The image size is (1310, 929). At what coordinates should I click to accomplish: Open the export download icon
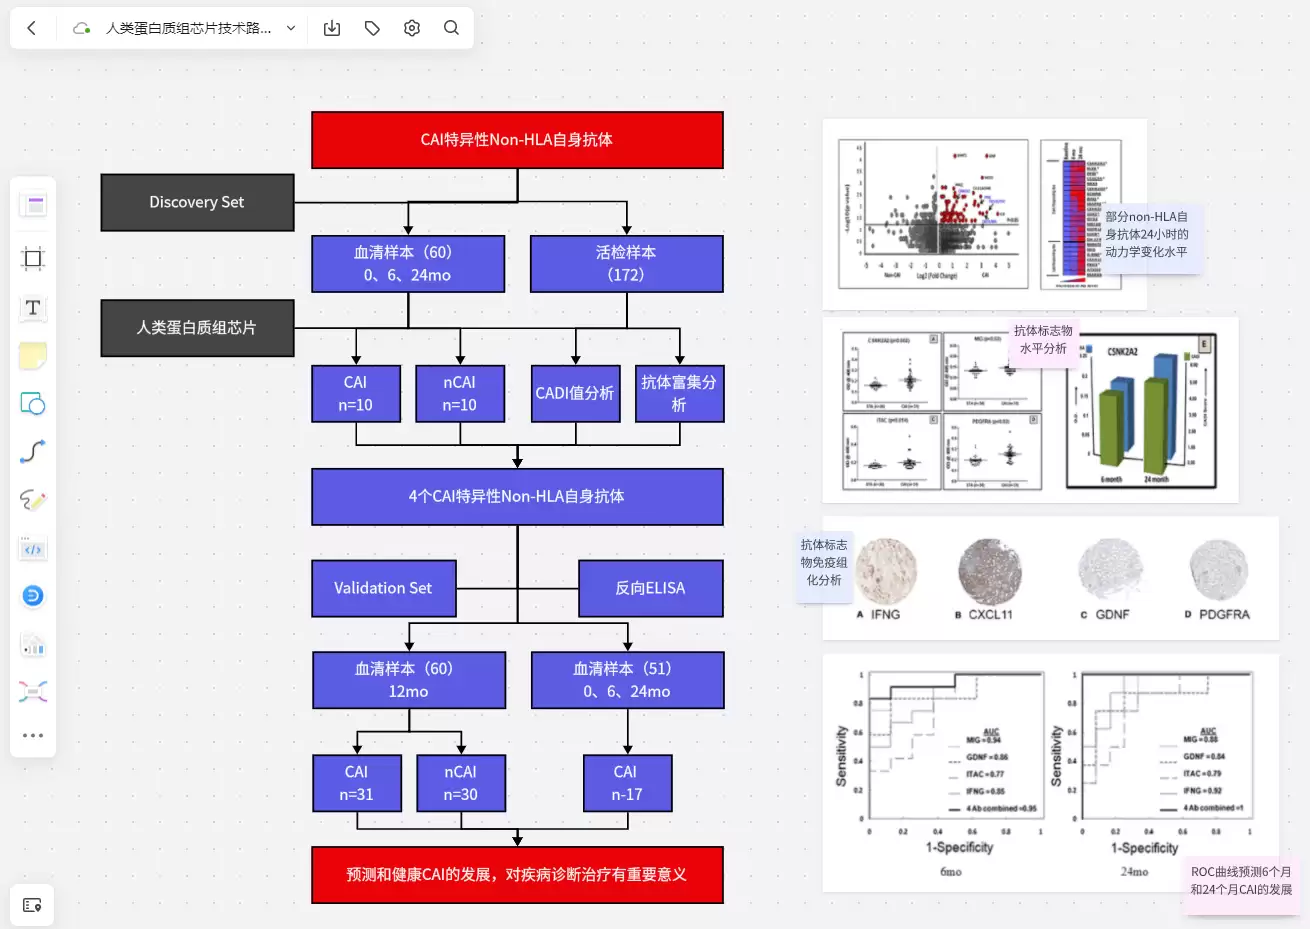[332, 28]
